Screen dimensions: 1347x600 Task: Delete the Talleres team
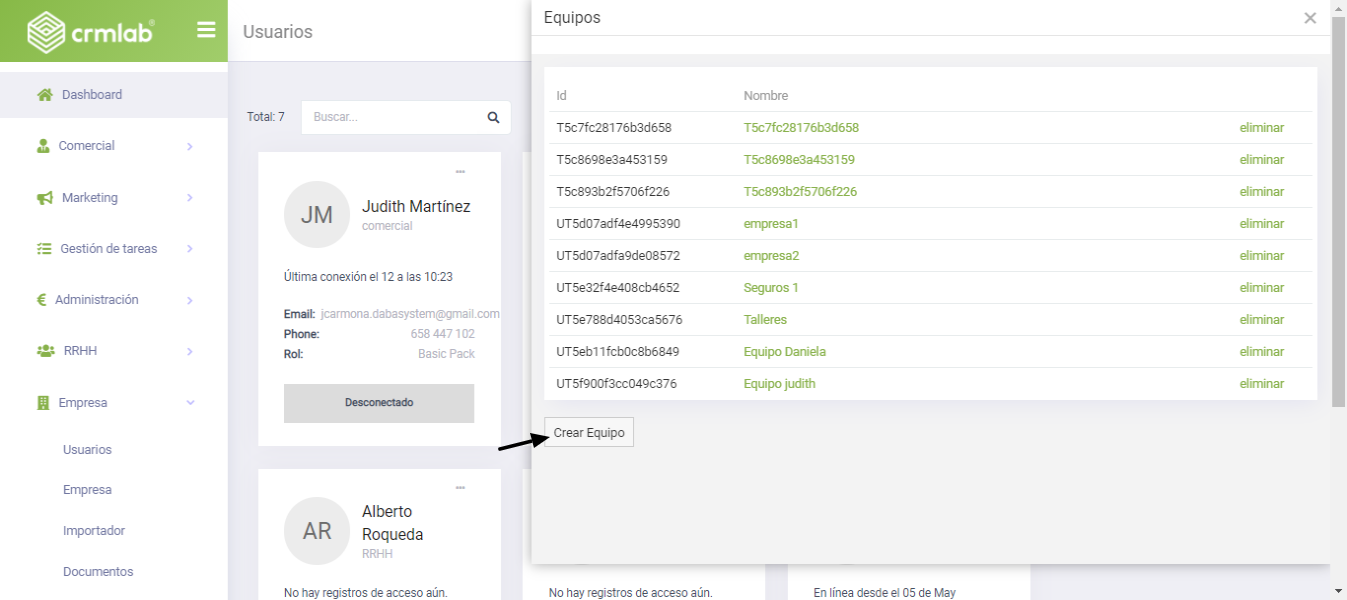pos(1261,320)
